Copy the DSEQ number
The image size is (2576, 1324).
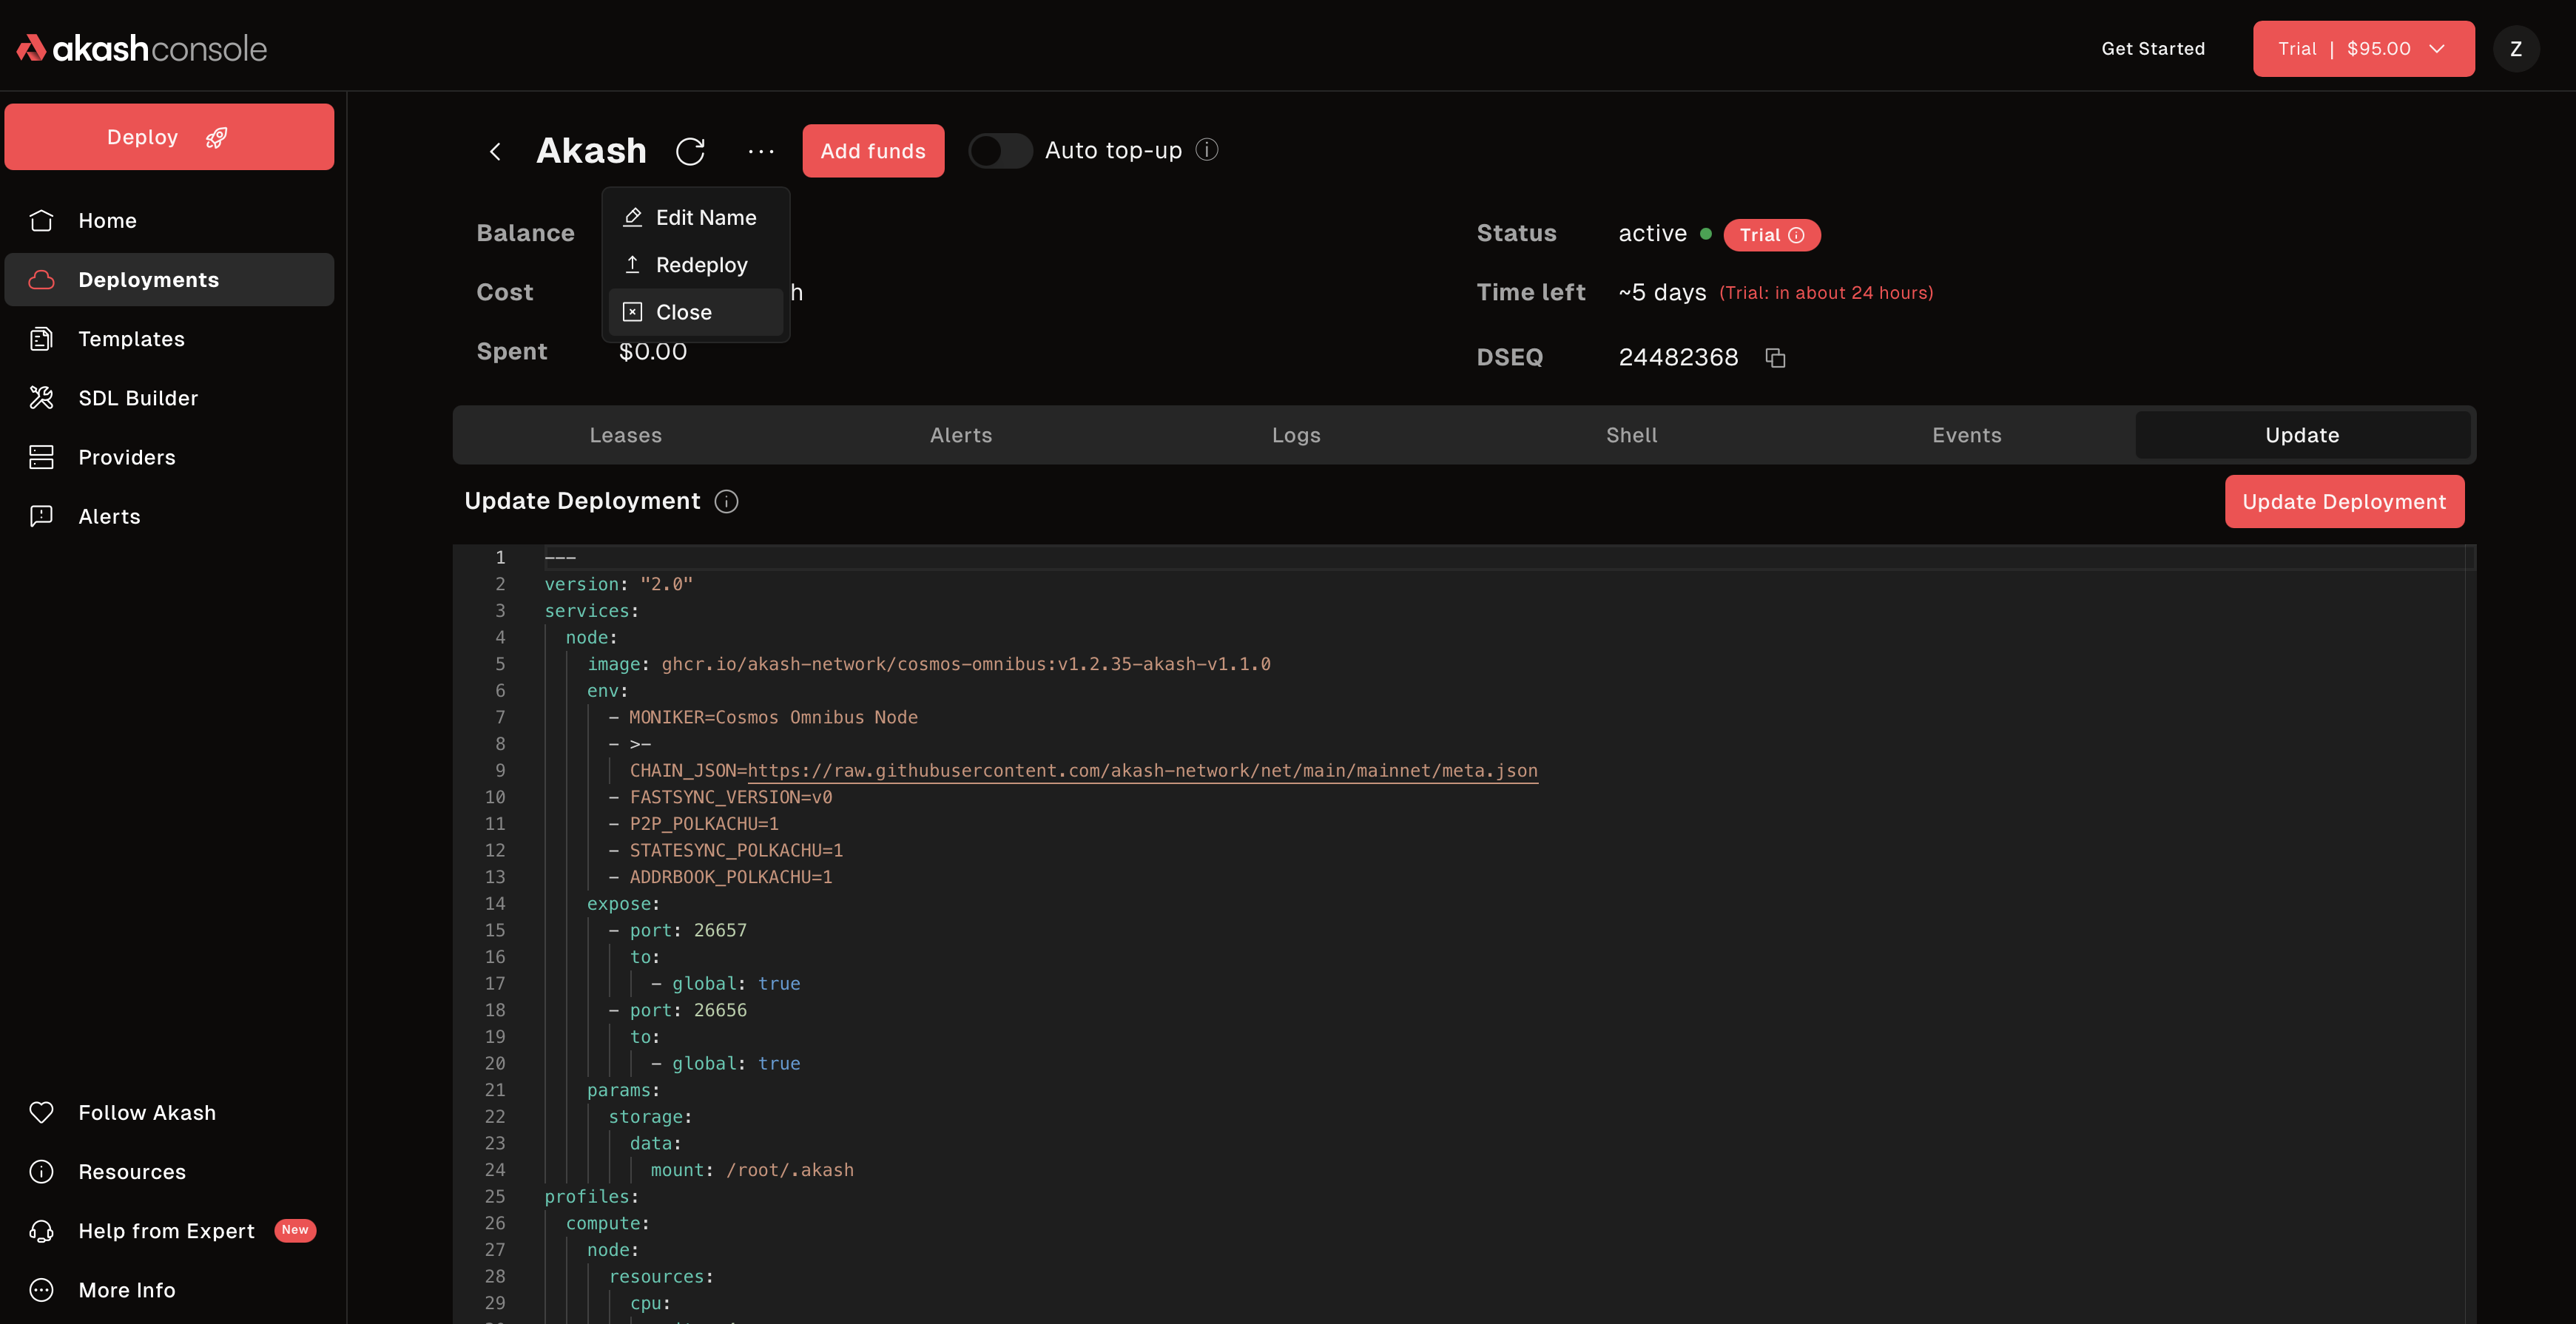[1775, 358]
